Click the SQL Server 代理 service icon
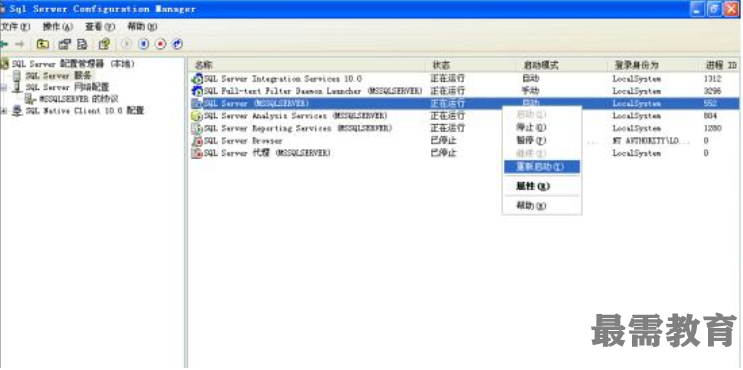743x370 pixels. 197,153
